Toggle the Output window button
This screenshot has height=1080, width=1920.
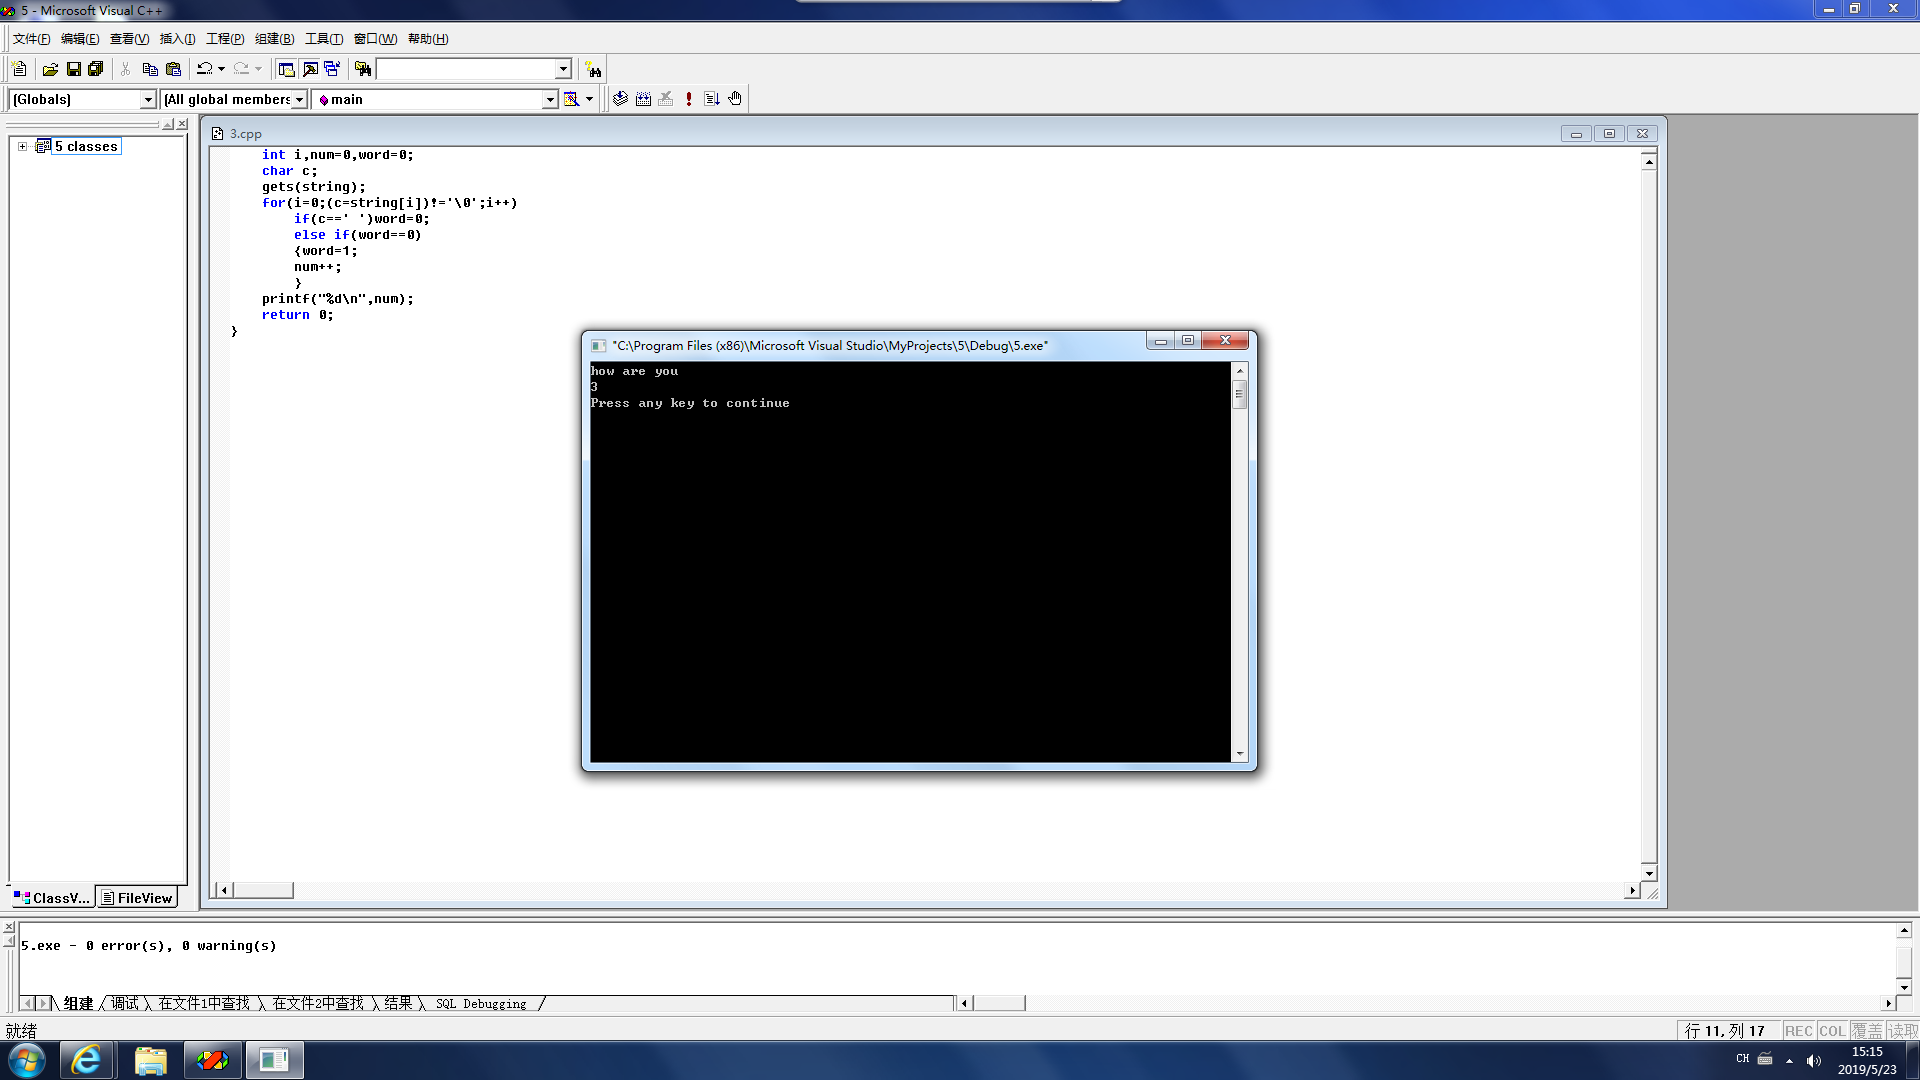point(310,69)
